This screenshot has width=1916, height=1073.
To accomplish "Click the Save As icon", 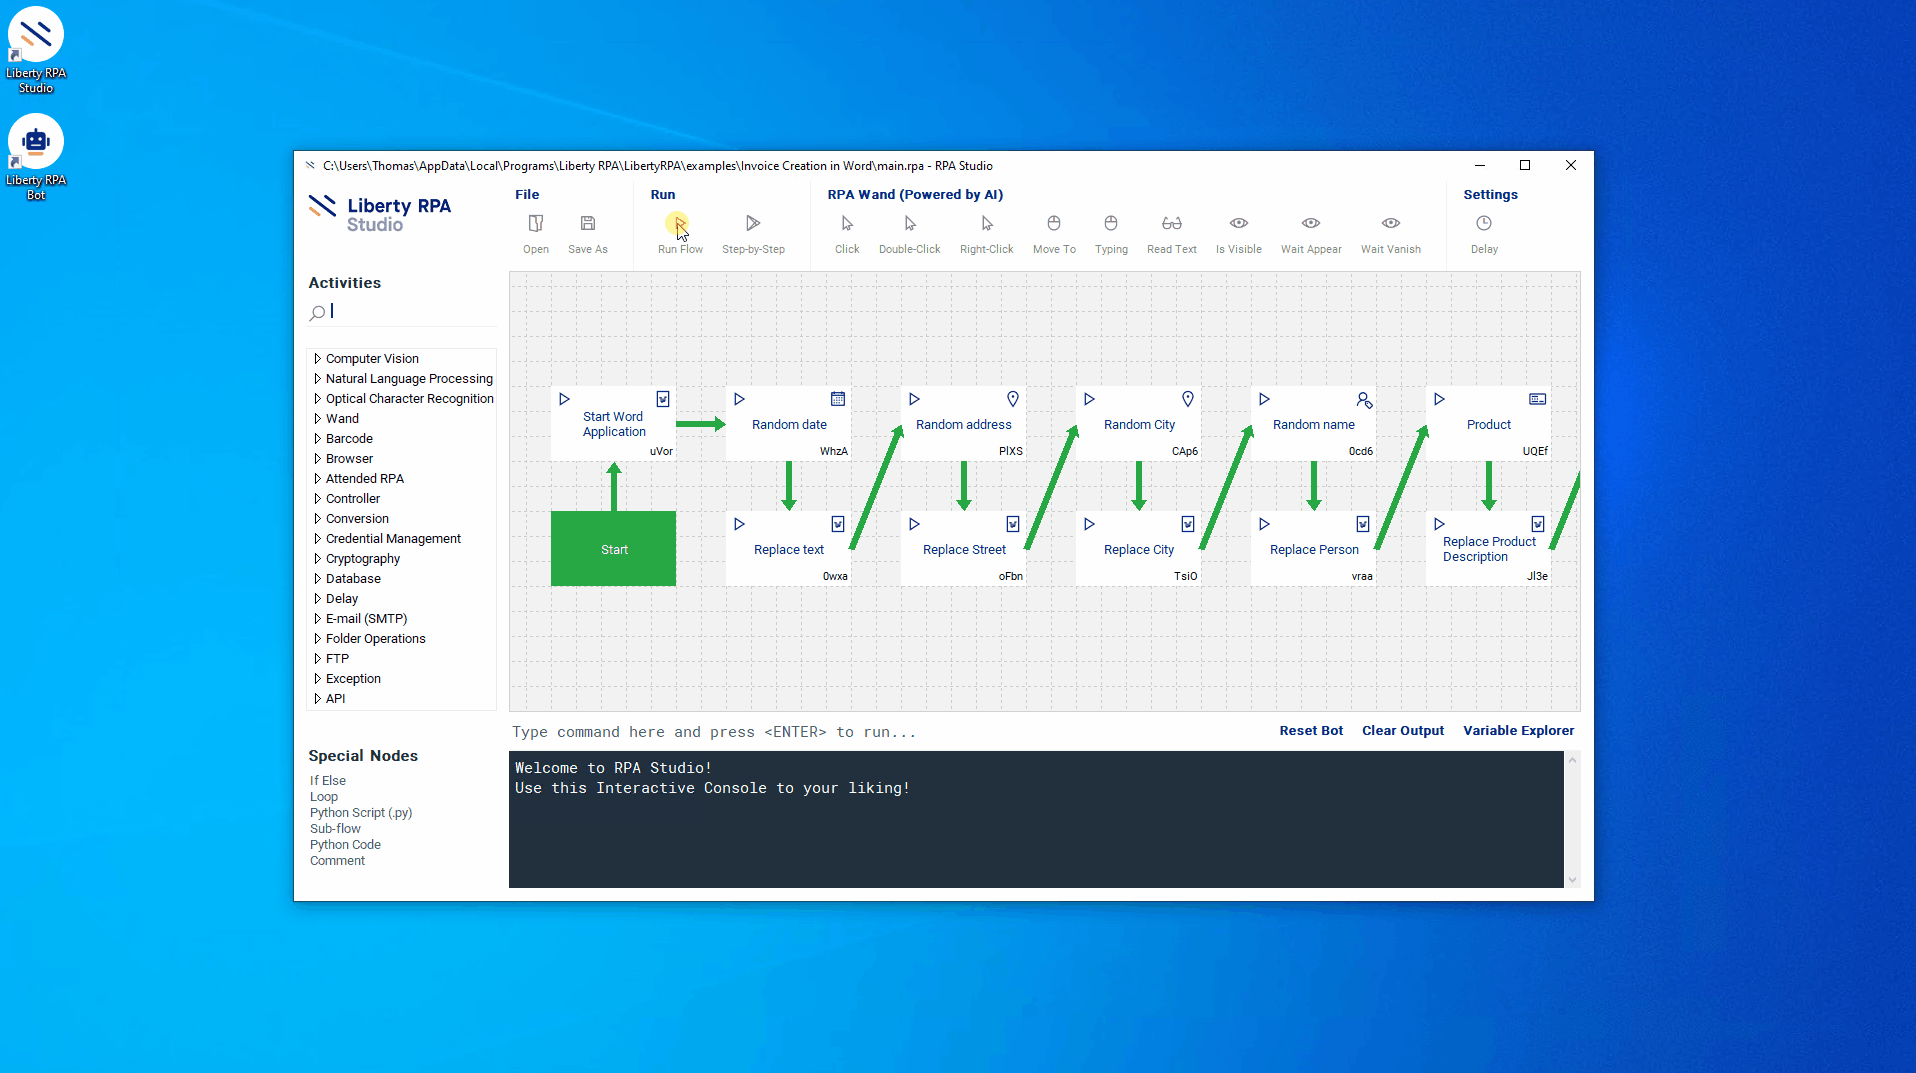I will [x=588, y=224].
